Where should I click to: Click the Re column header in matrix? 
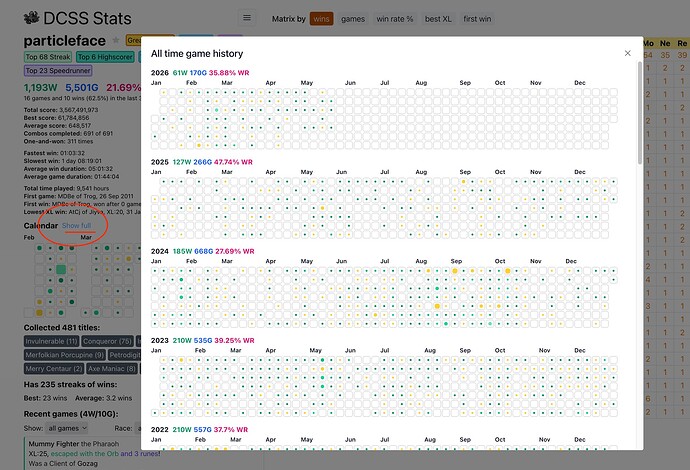click(x=682, y=43)
